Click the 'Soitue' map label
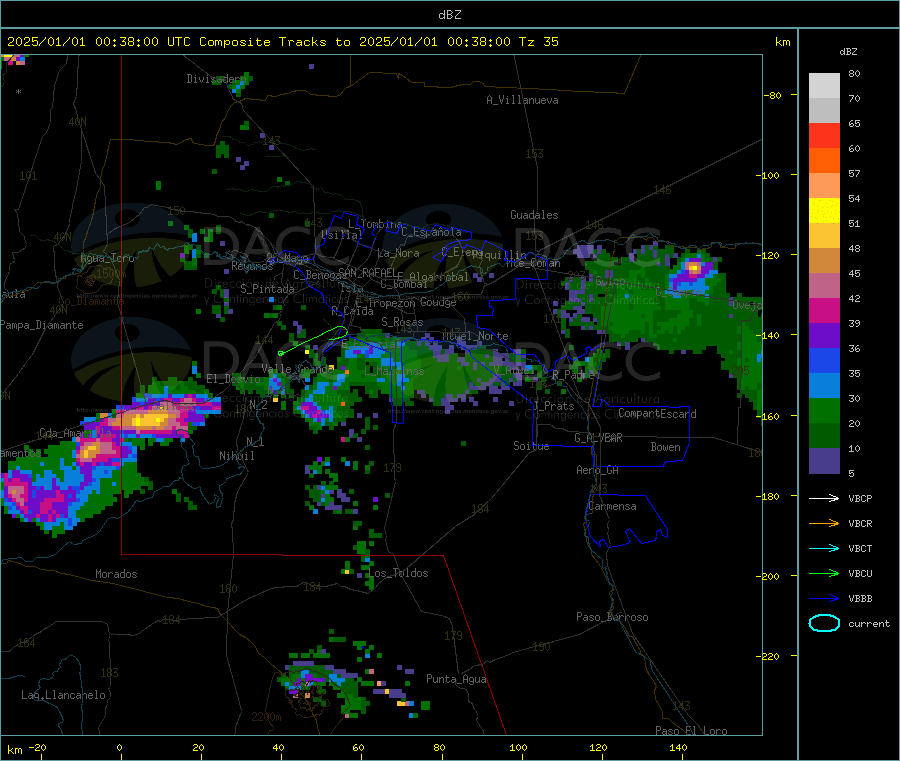Image resolution: width=900 pixels, height=761 pixels. point(531,445)
